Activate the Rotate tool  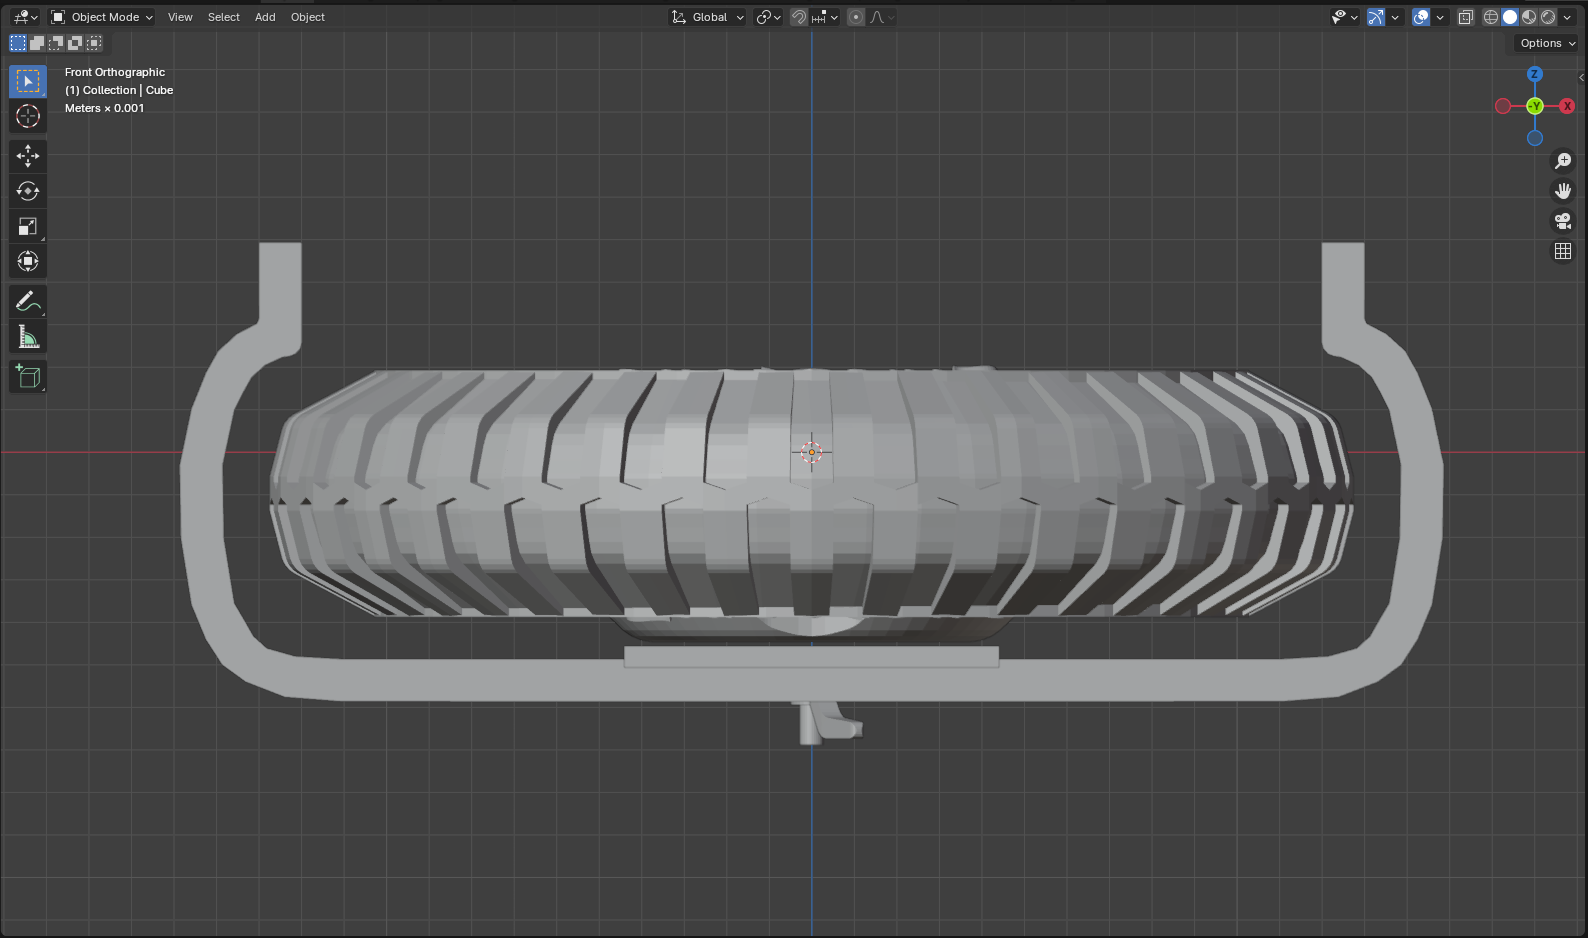(28, 191)
